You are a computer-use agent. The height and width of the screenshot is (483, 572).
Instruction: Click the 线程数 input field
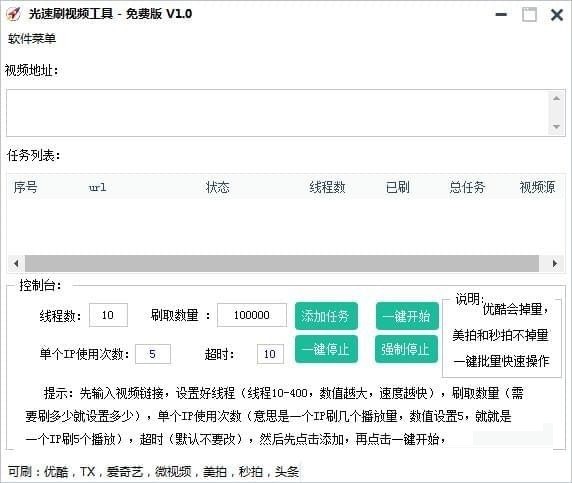pos(108,315)
